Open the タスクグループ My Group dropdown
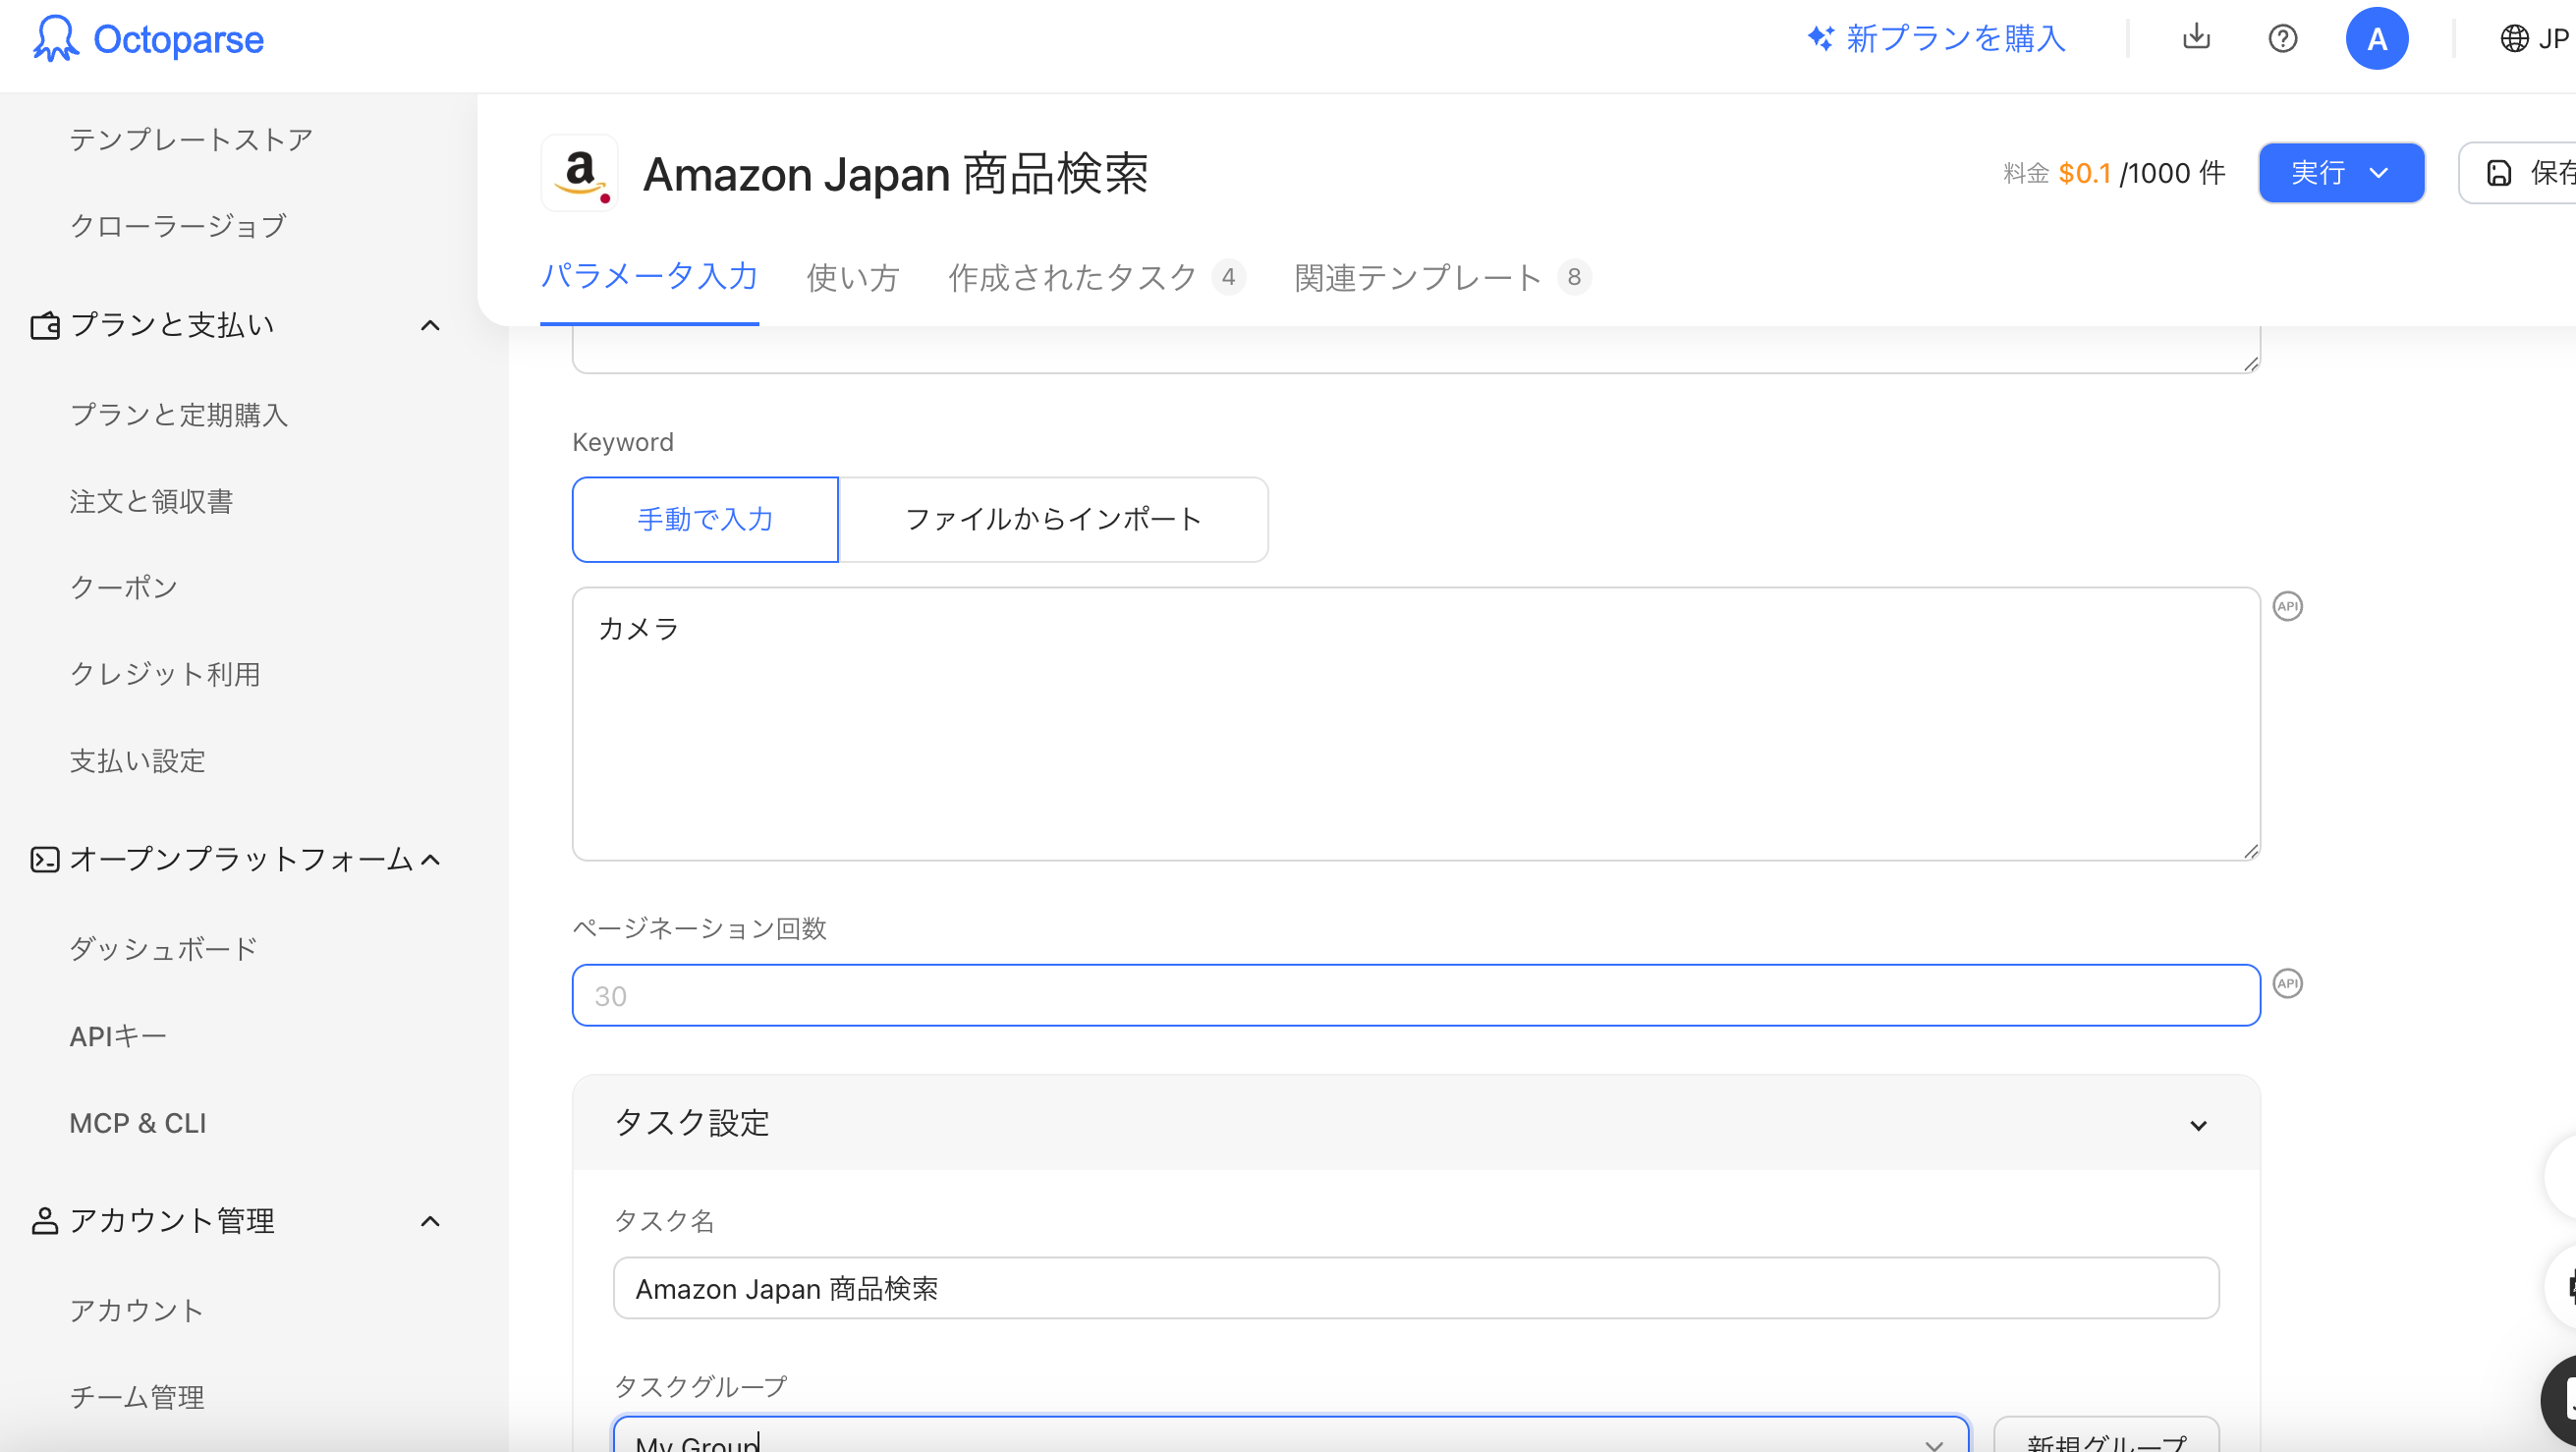This screenshot has width=2576, height=1452. pyautogui.click(x=1291, y=1435)
